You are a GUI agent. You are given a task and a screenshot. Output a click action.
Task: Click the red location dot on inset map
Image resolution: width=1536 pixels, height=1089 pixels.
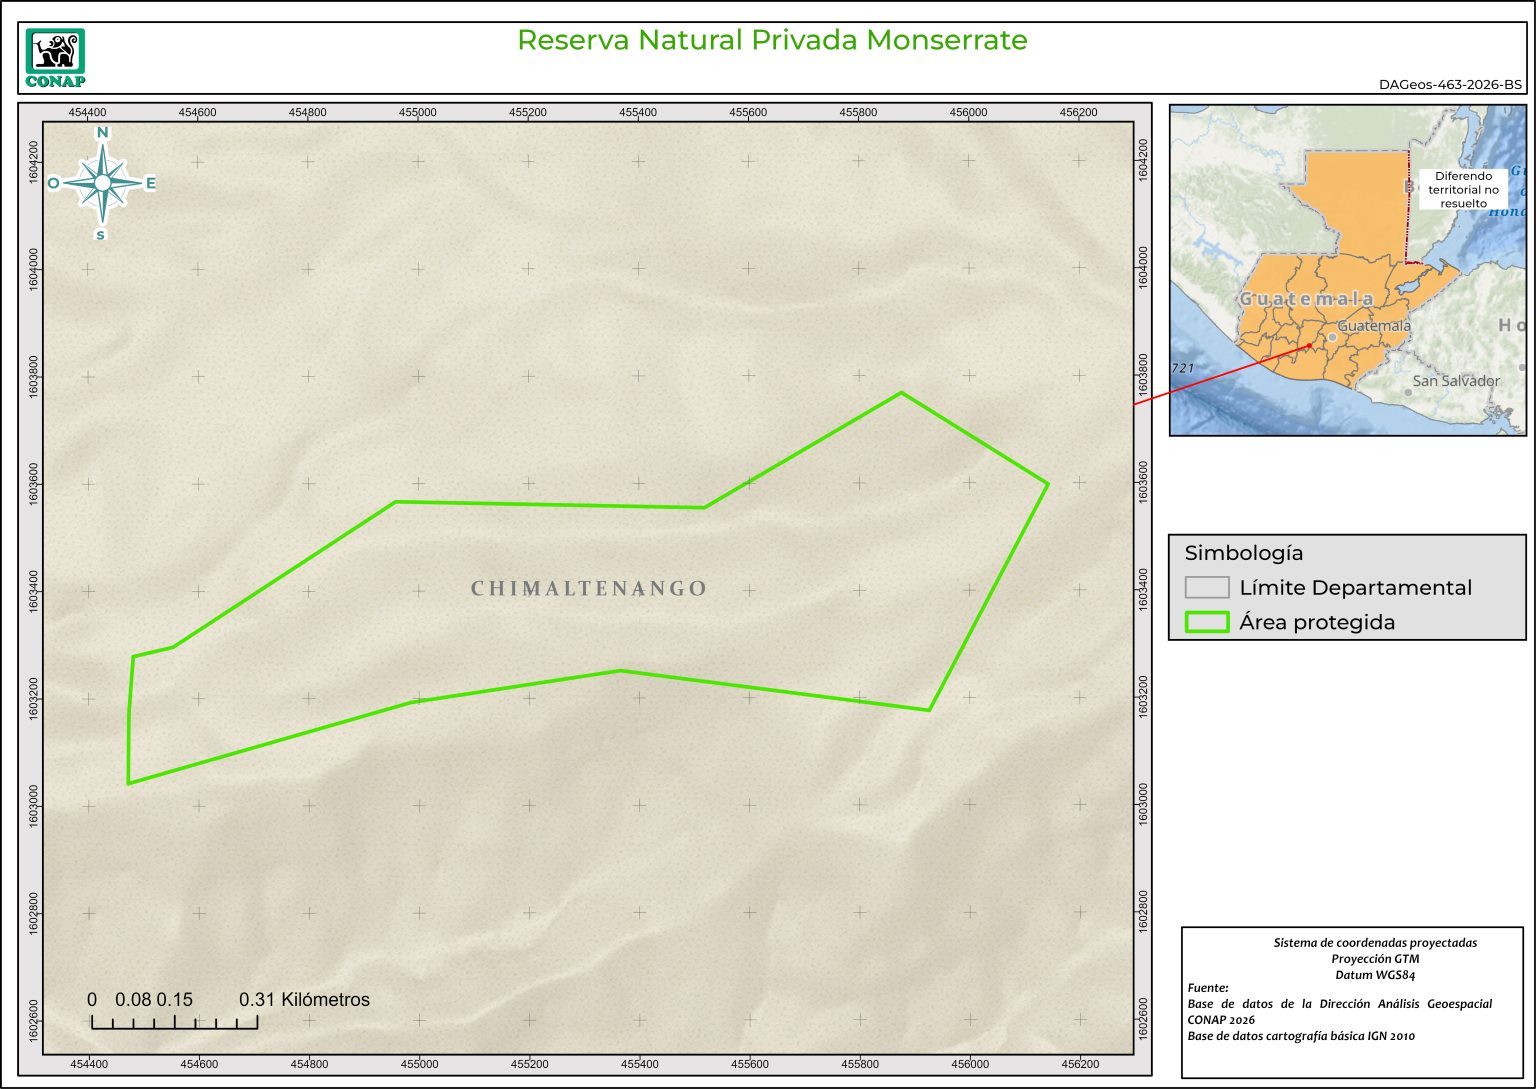click(1310, 346)
